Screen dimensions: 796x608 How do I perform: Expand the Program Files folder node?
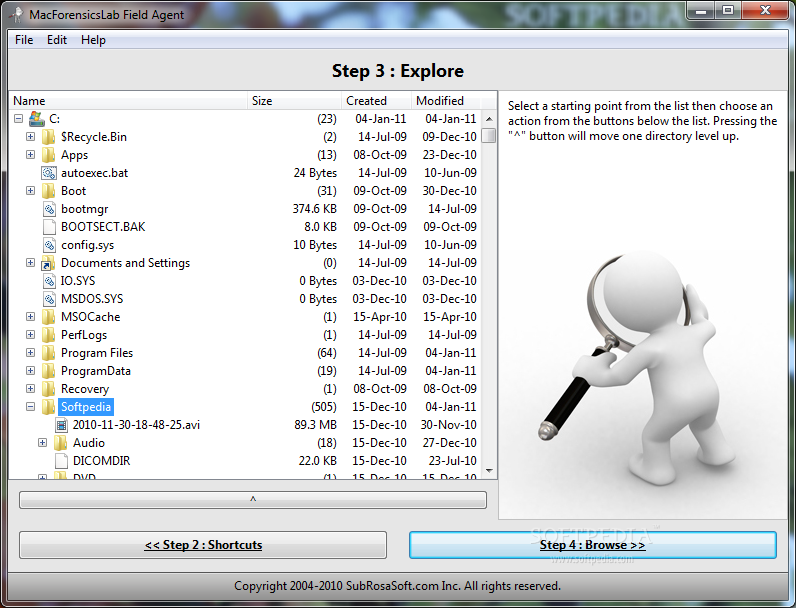click(30, 353)
